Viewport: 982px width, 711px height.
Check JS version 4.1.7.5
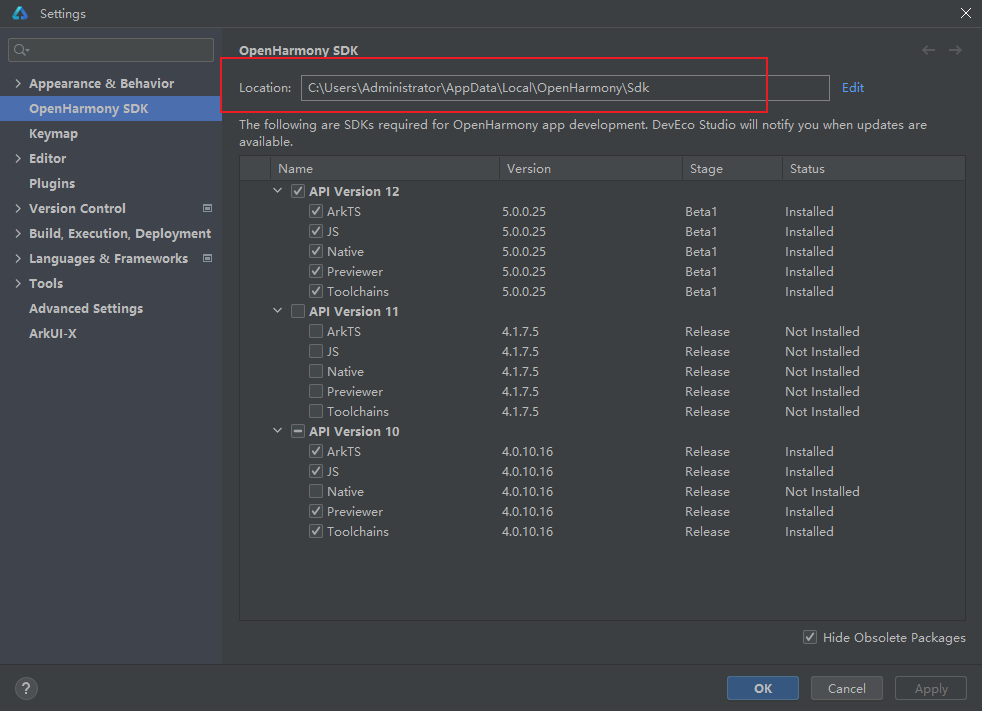click(x=316, y=351)
